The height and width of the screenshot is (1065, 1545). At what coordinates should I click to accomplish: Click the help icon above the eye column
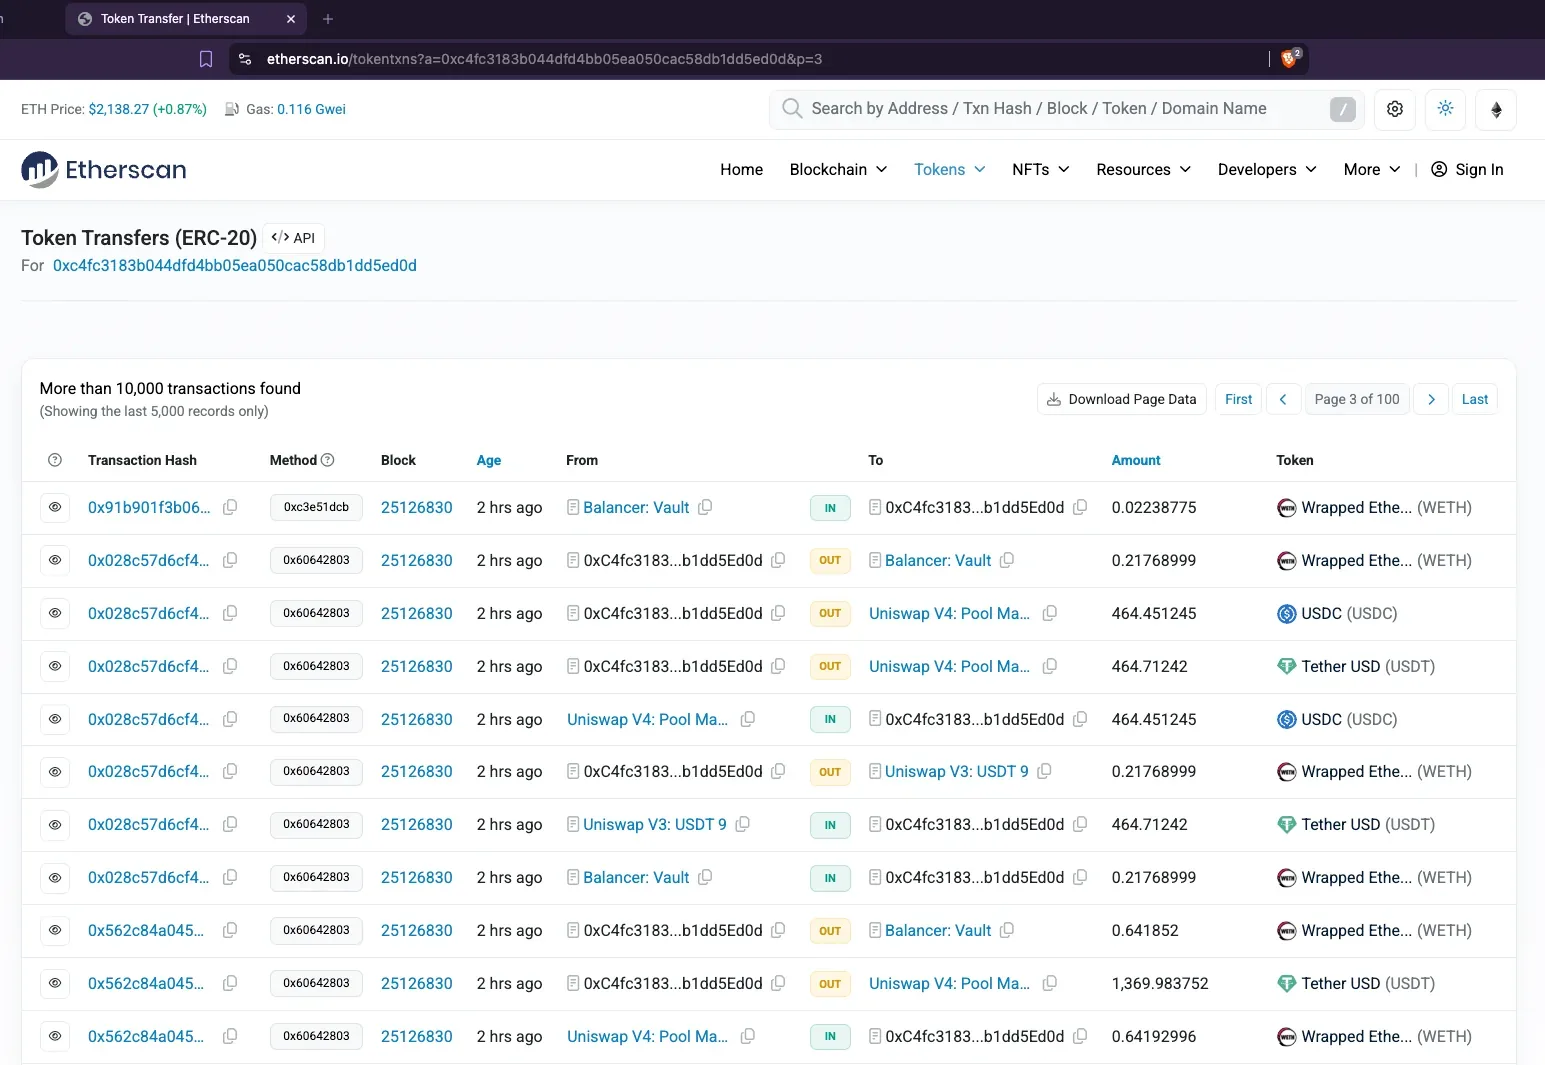pos(55,460)
